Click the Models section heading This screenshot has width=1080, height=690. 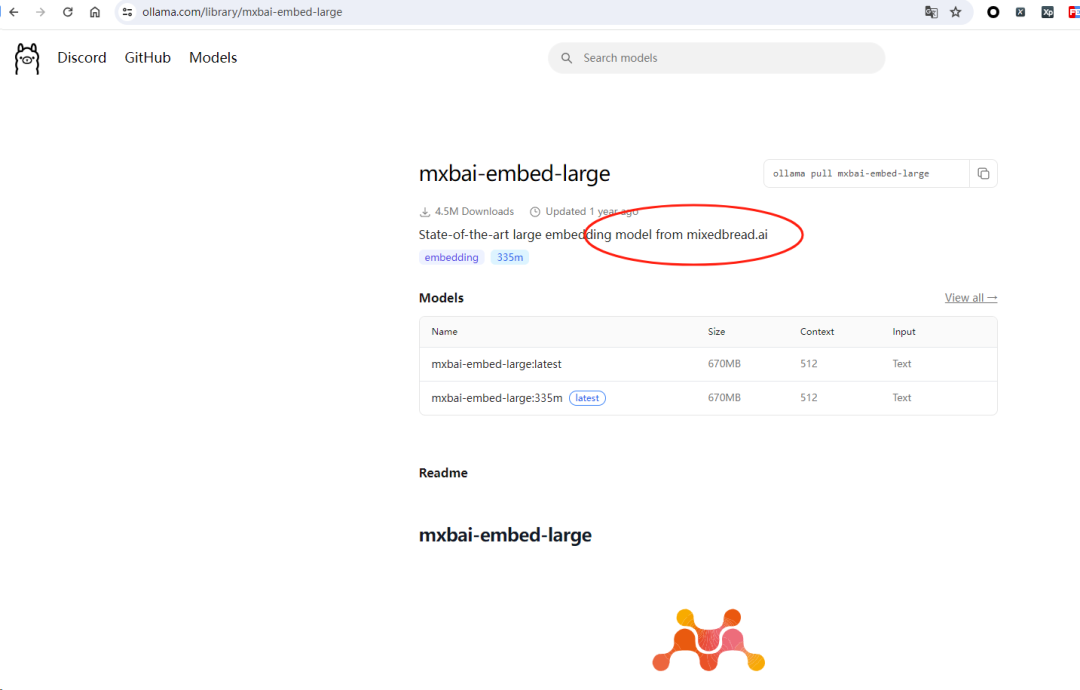(441, 297)
